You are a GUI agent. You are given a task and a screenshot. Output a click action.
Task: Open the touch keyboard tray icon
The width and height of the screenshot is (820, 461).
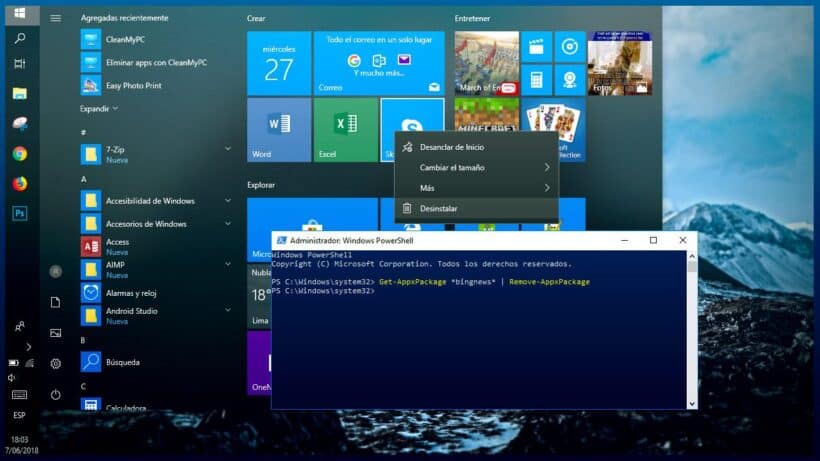[x=19, y=395]
